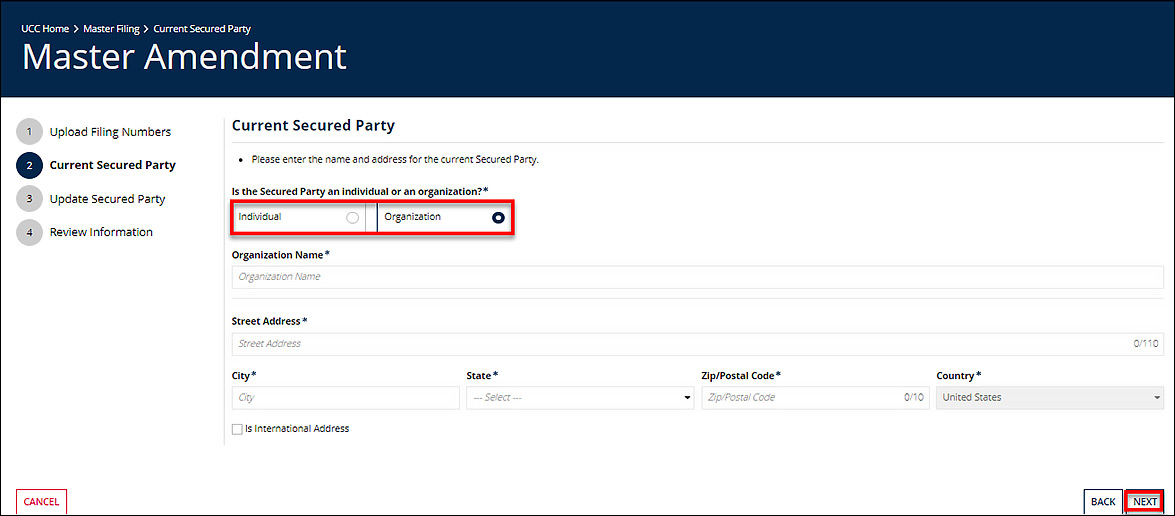1175x516 pixels.
Task: Click the Zip/Postal Code field
Action: 800,398
